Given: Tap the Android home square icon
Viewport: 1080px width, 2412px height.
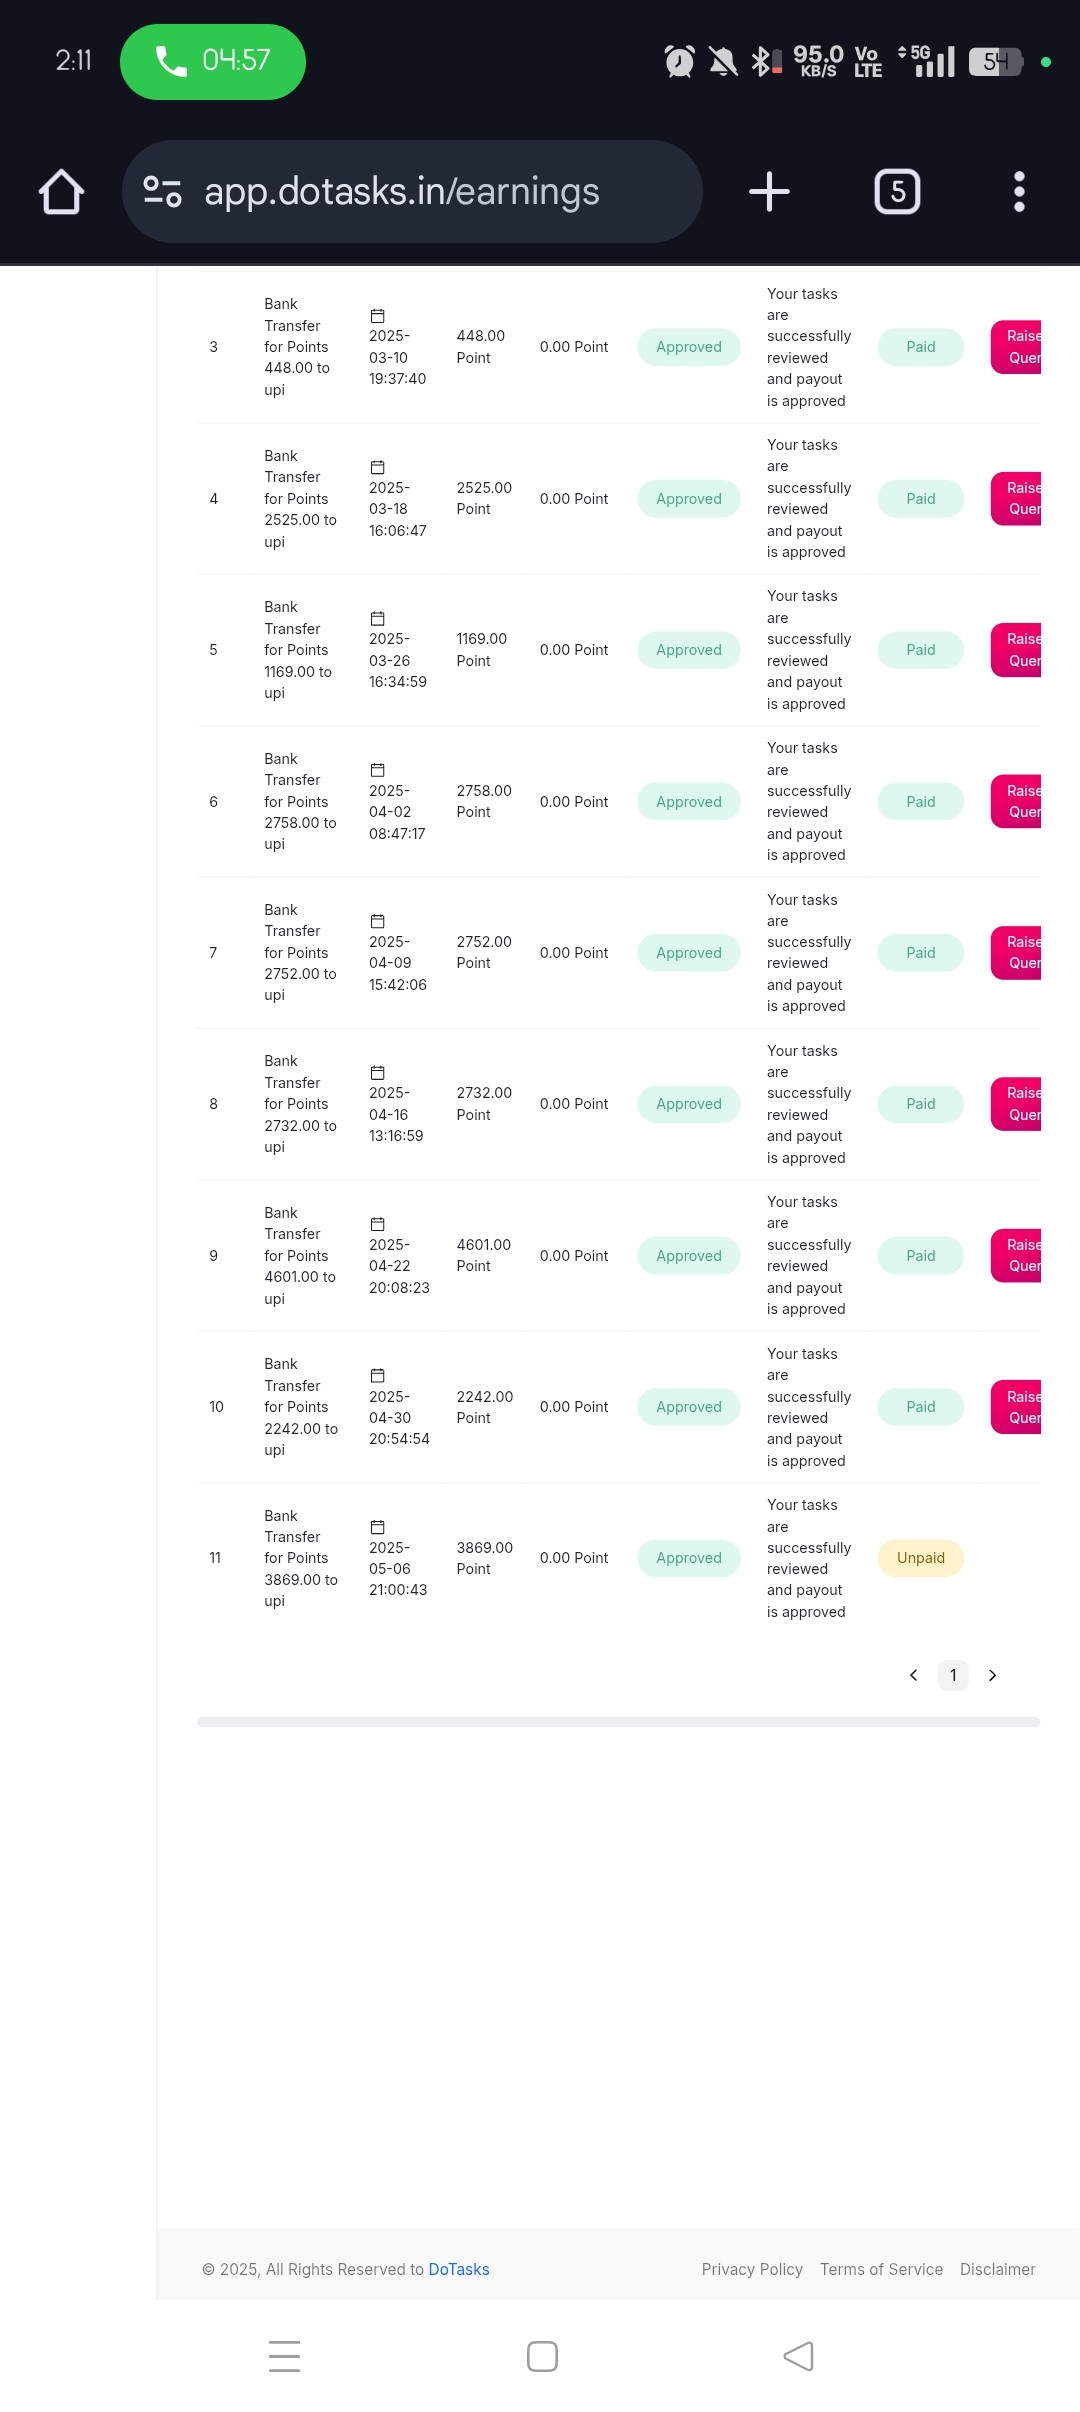Looking at the screenshot, I should (x=542, y=2356).
